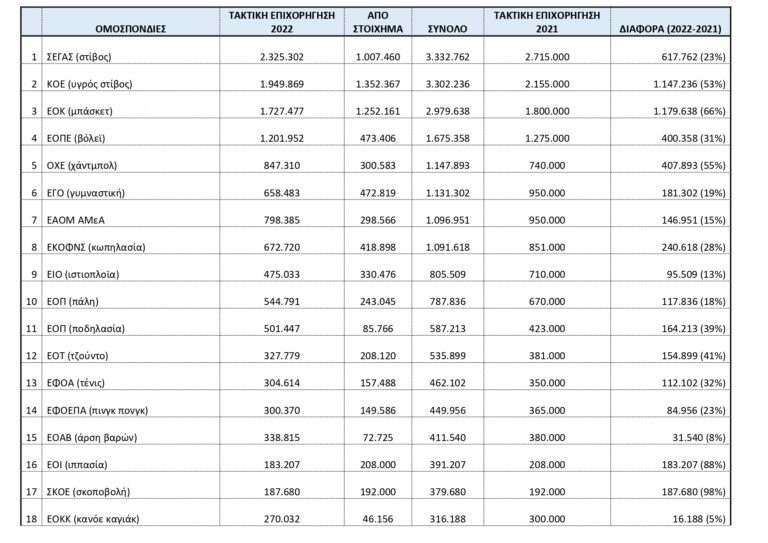Screen dimensions: 768x543
Task: Click the 1.179.638 (66%) difference cell
Action: pyautogui.click(x=685, y=112)
